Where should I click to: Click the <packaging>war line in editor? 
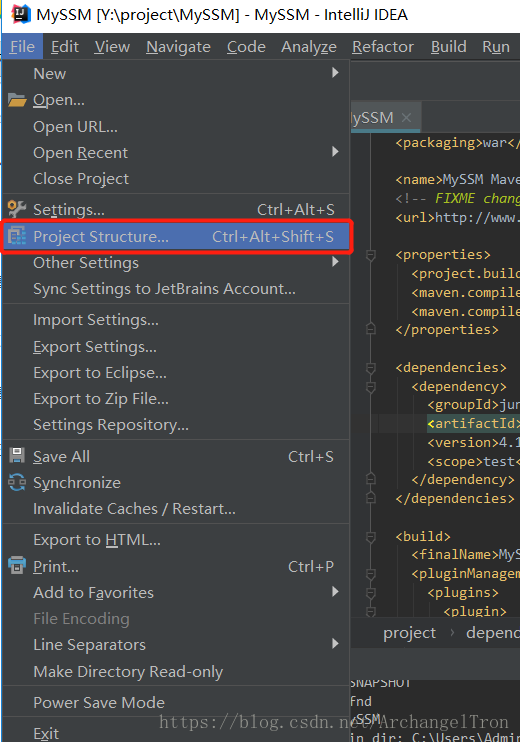point(458,142)
